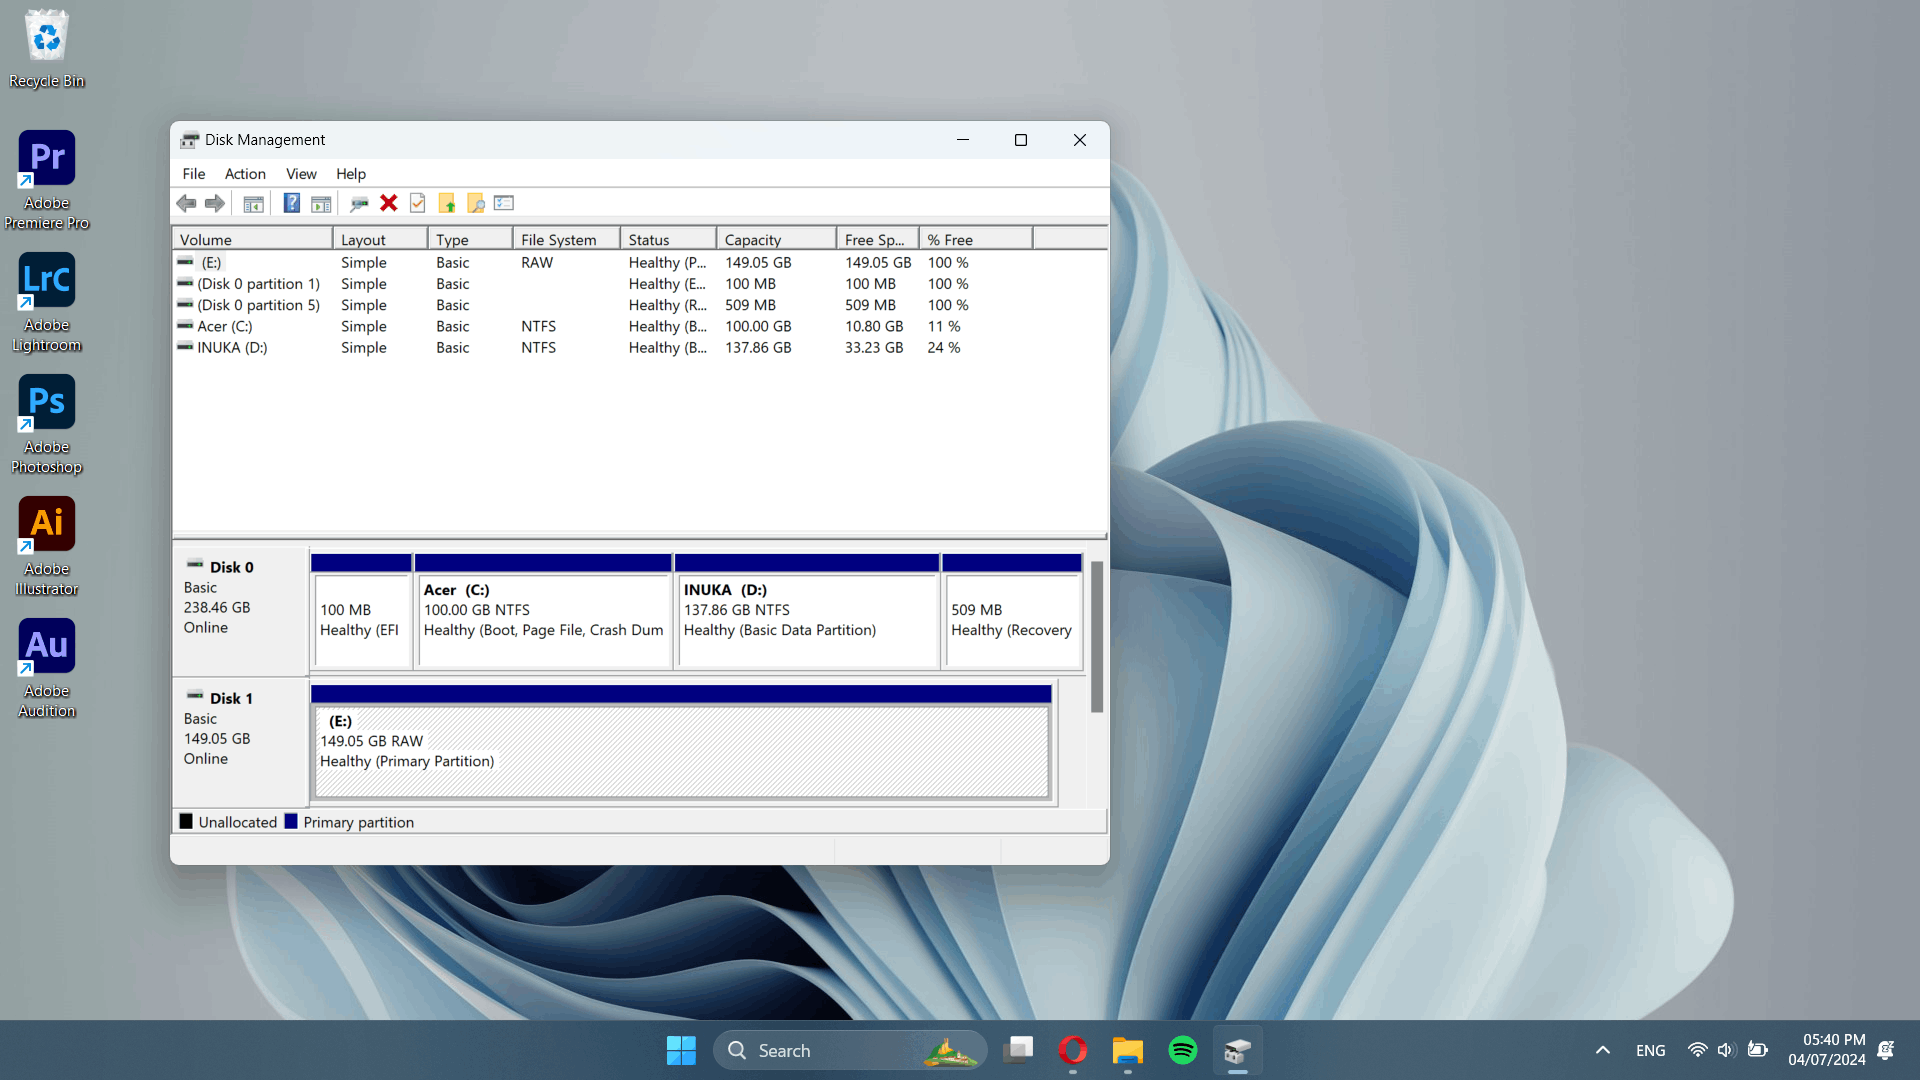The image size is (1920, 1080).
Task: Open the notification bell tray icon
Action: click(x=1886, y=1050)
